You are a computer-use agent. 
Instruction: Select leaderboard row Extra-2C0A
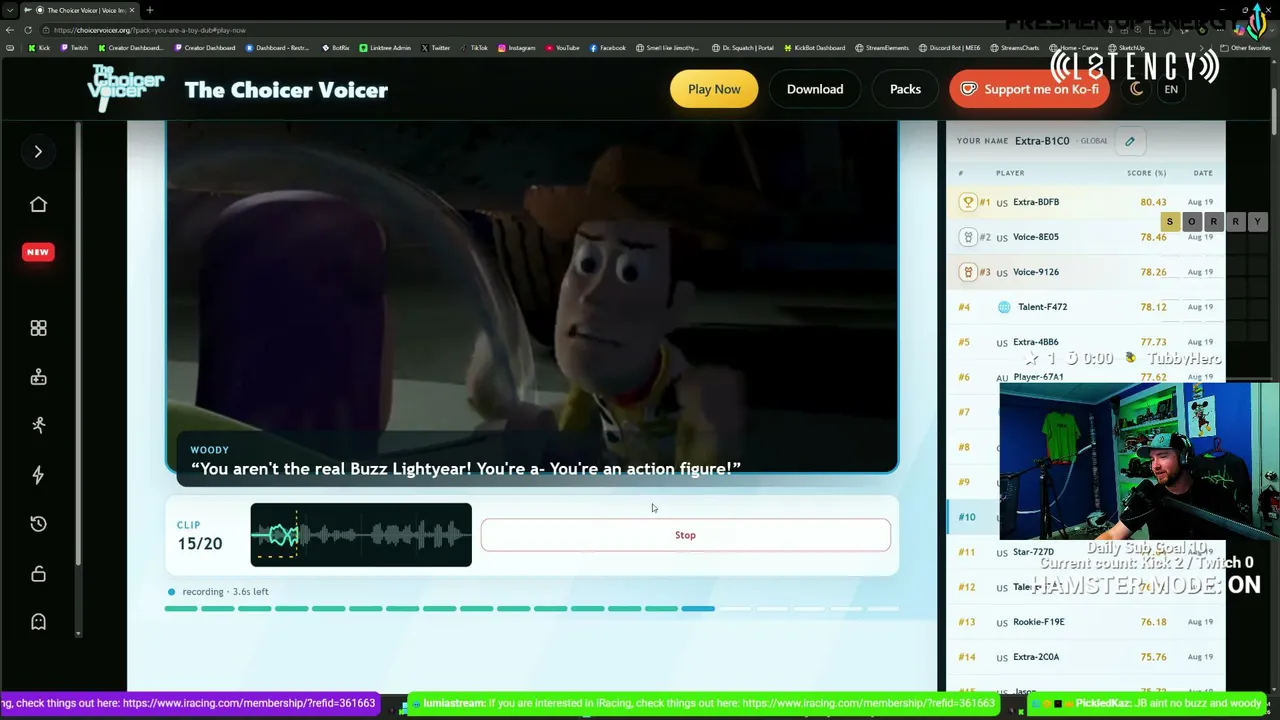(1086, 657)
